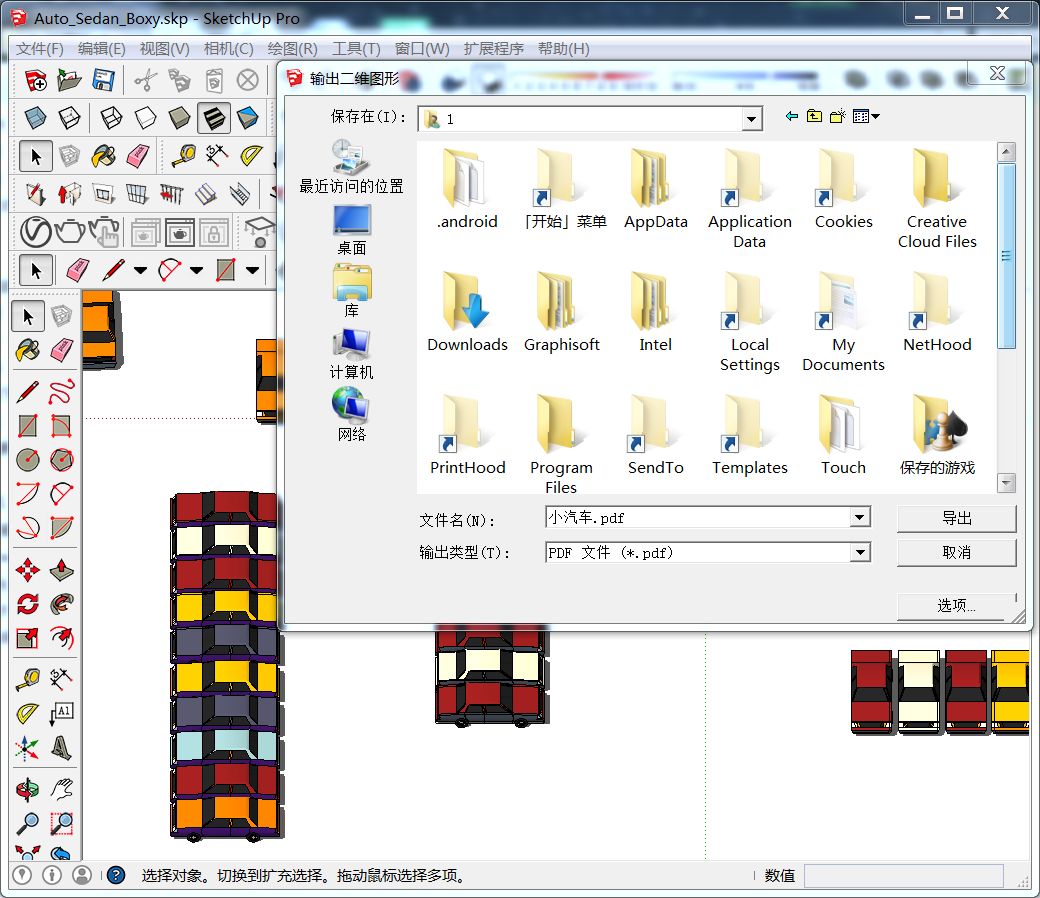Open the 相机(C) menu

pyautogui.click(x=228, y=48)
